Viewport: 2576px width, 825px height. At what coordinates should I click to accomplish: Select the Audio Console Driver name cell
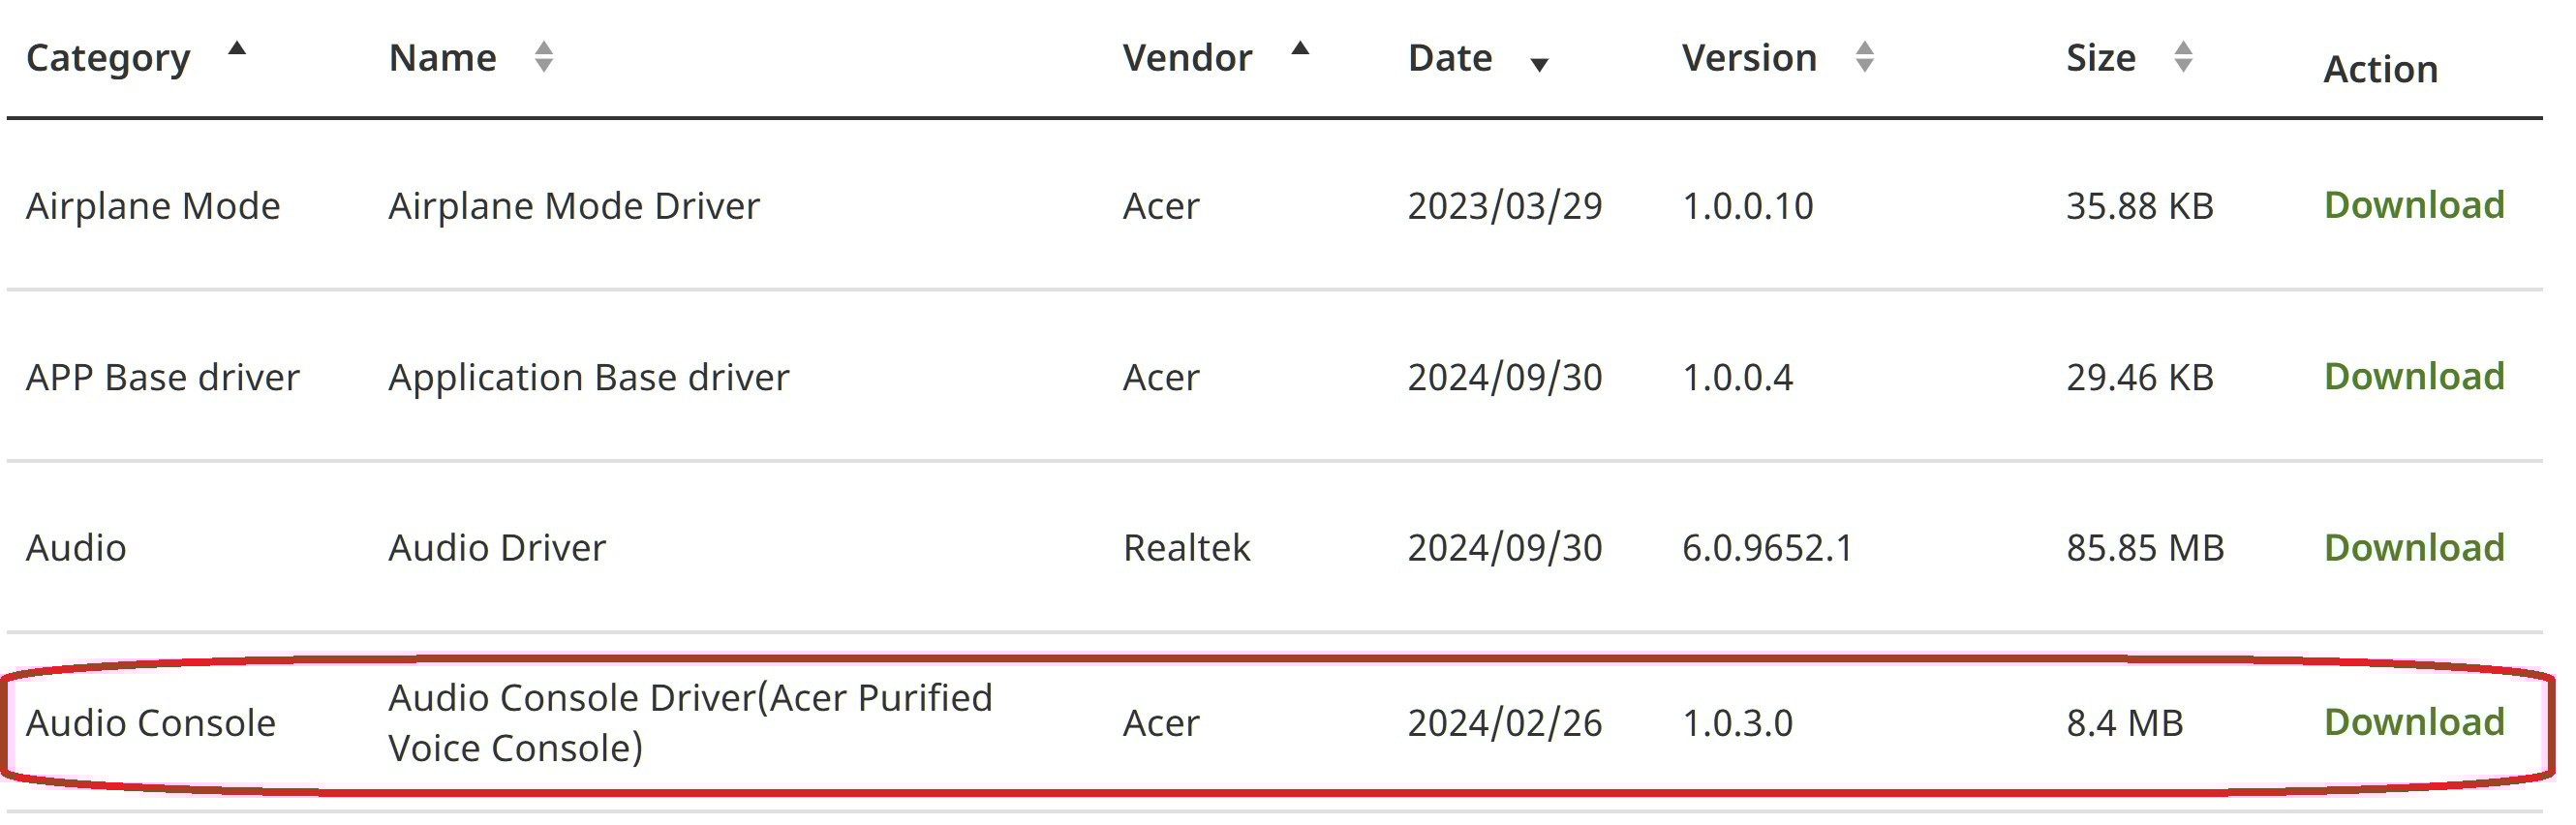click(x=690, y=722)
